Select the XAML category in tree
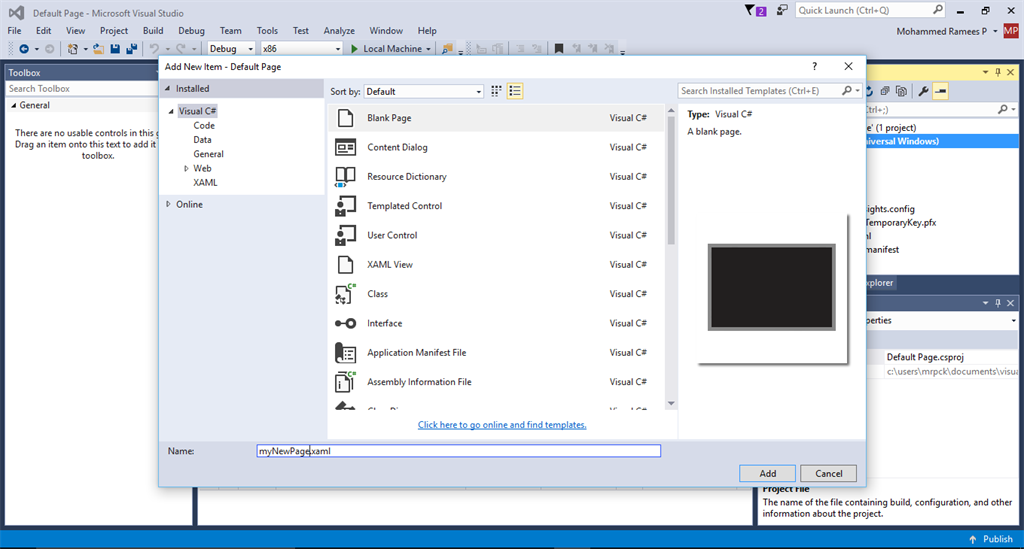Screen dimensions: 1024x549 [x=205, y=183]
